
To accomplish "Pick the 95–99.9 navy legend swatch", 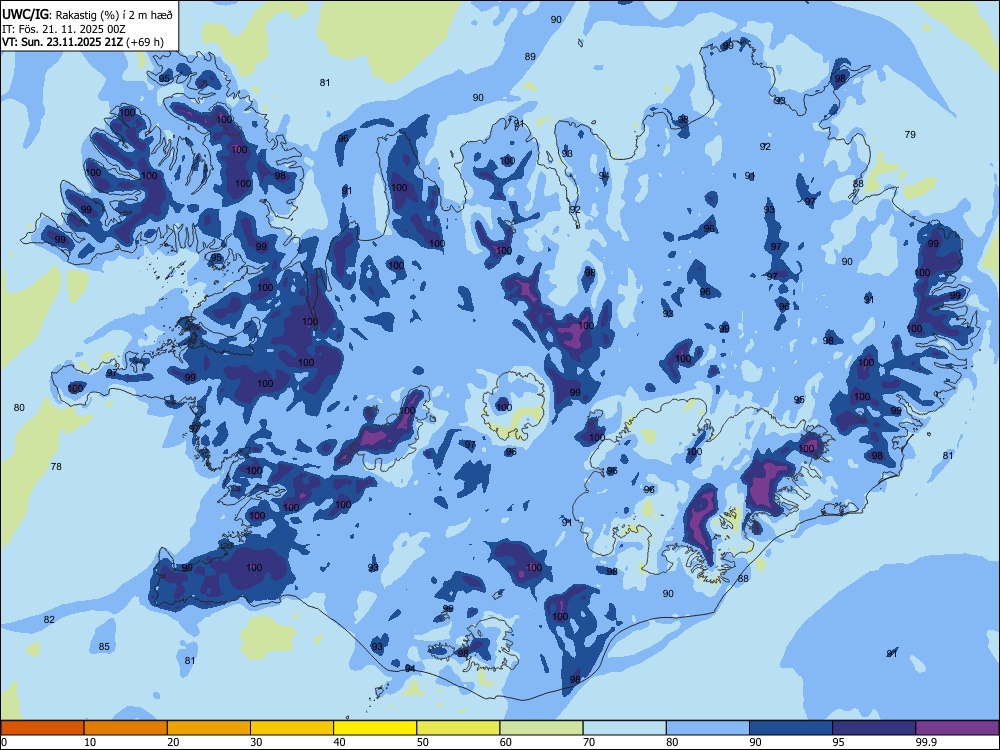I will click(874, 728).
